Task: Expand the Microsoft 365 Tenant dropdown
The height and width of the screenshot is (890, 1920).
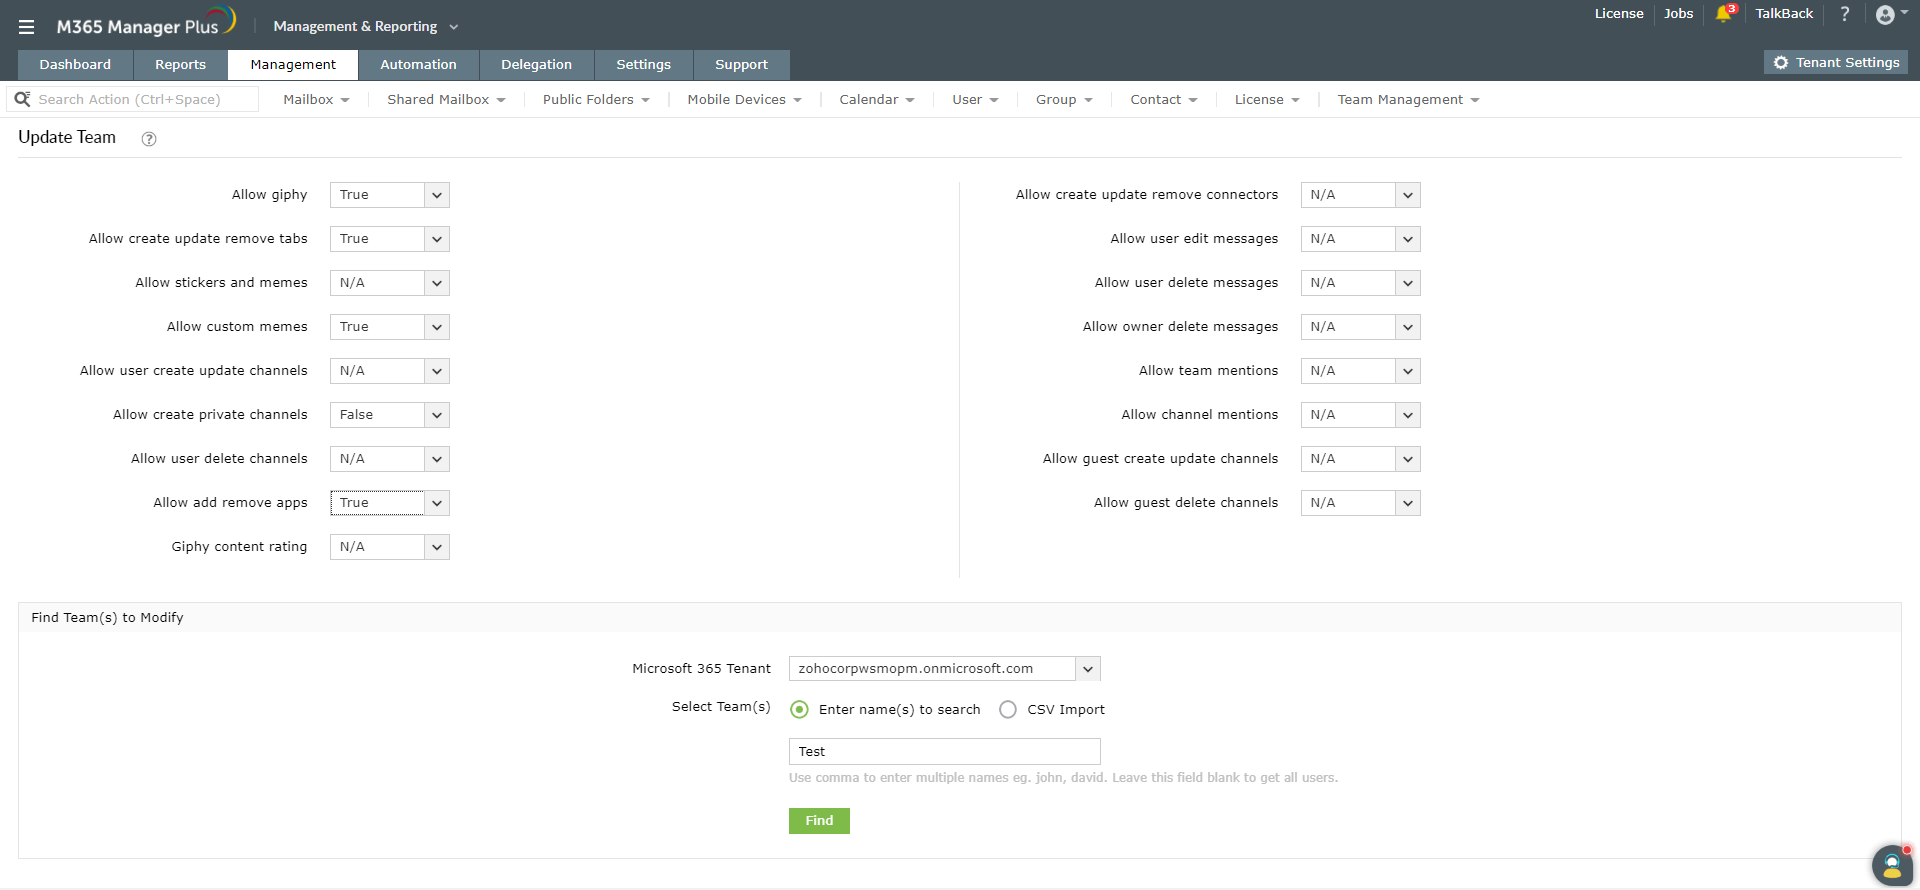Action: pyautogui.click(x=945, y=668)
